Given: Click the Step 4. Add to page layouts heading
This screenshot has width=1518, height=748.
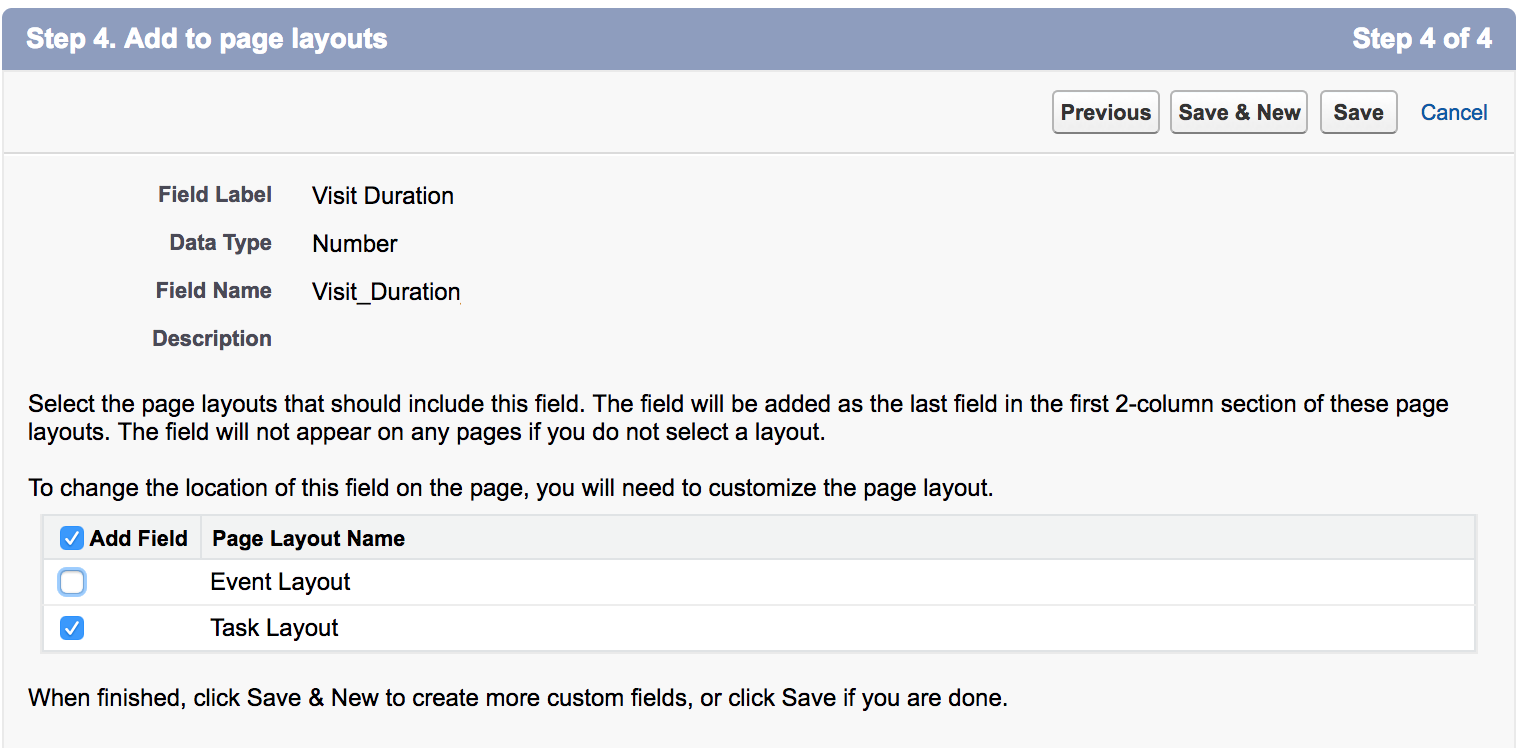Looking at the screenshot, I should [207, 39].
